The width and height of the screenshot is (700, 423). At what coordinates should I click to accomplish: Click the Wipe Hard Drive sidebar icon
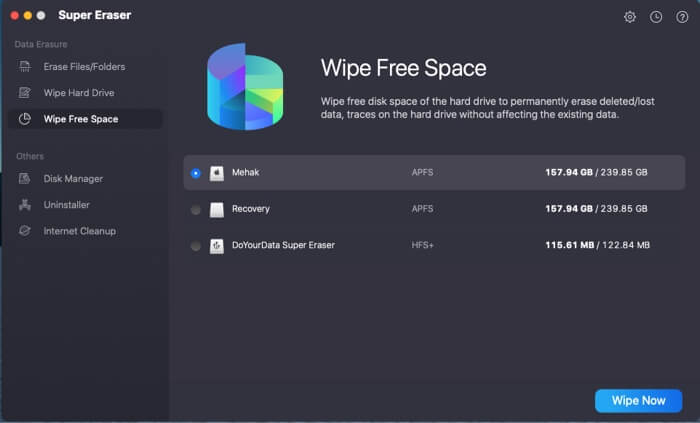[x=25, y=93]
